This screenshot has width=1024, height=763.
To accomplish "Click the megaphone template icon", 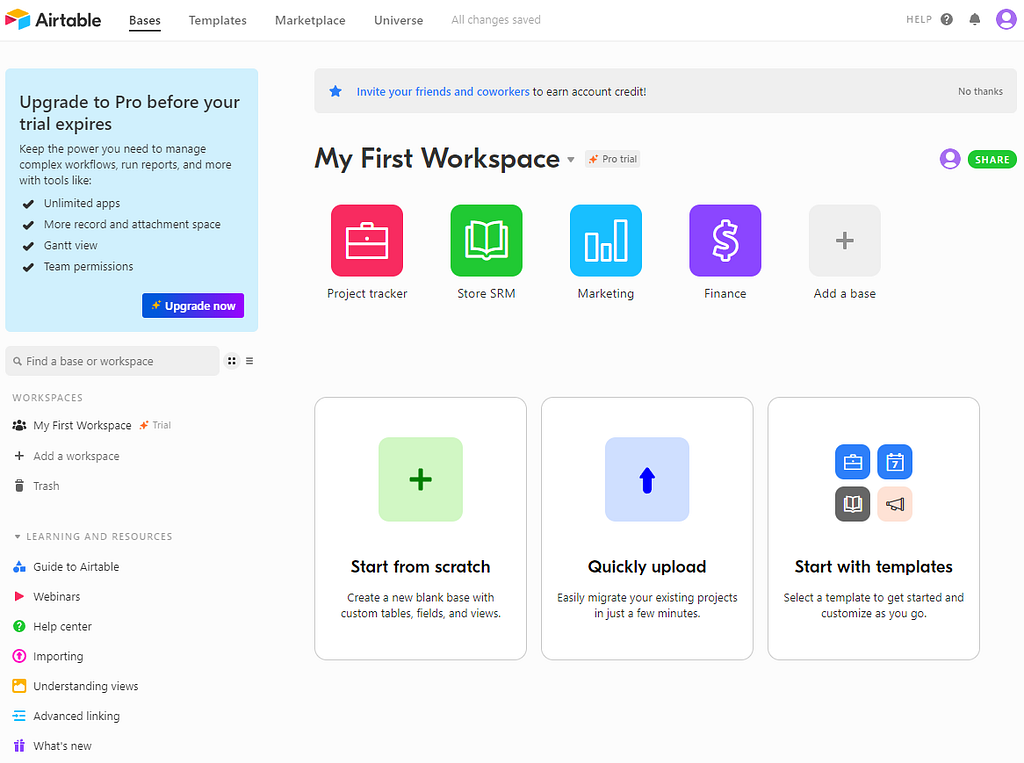I will coord(895,504).
